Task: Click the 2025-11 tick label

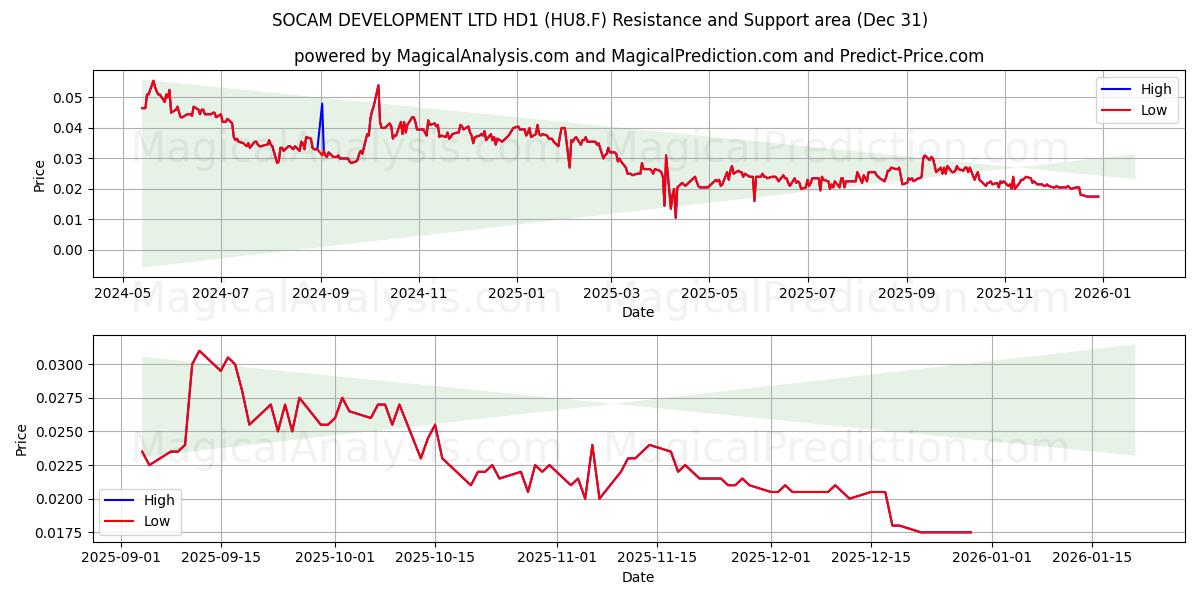Action: (1005, 294)
